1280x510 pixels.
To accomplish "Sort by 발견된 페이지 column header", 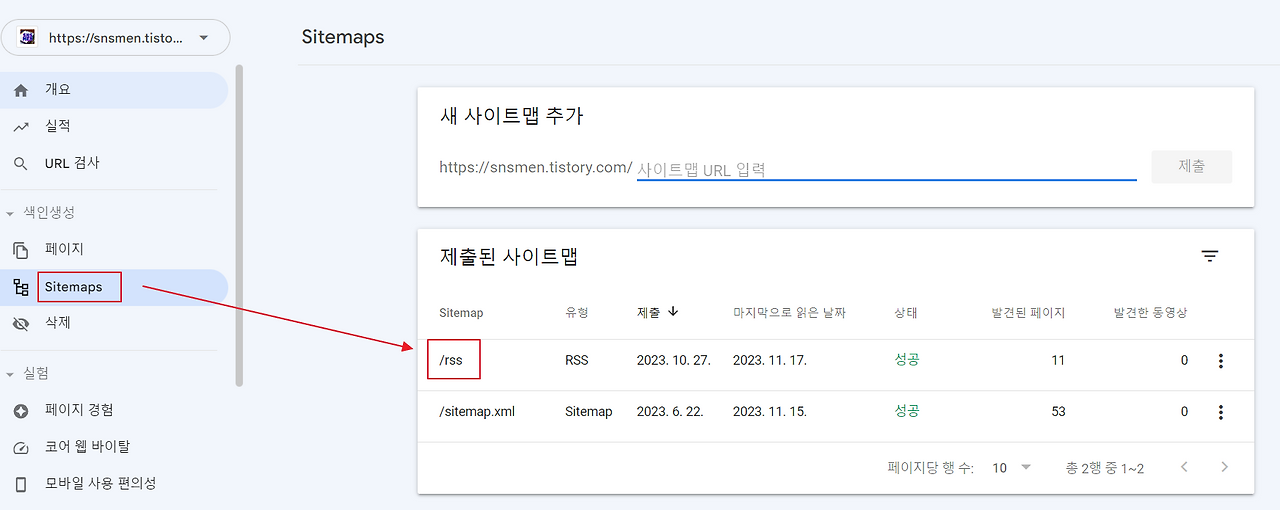I will [x=1028, y=313].
